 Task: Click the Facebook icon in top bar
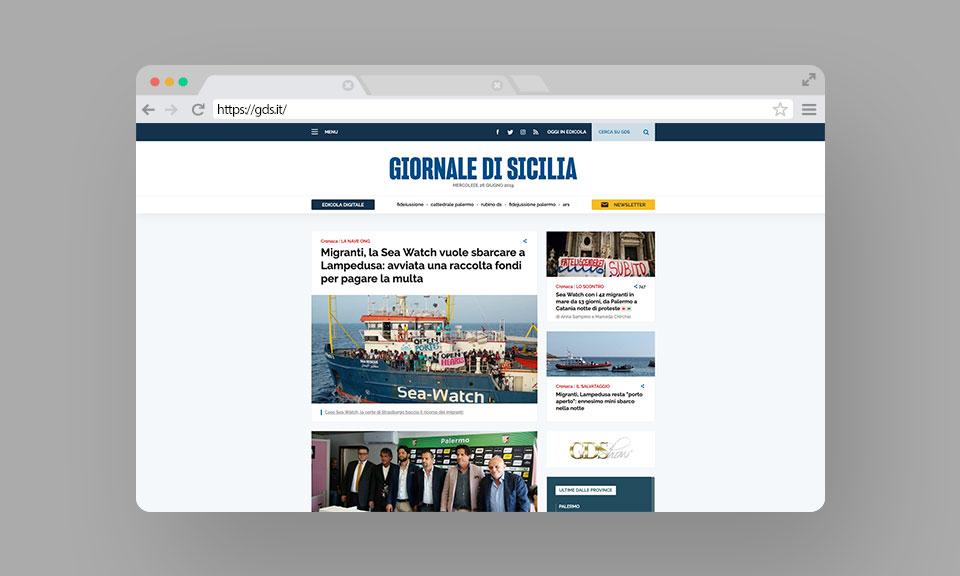(x=497, y=132)
